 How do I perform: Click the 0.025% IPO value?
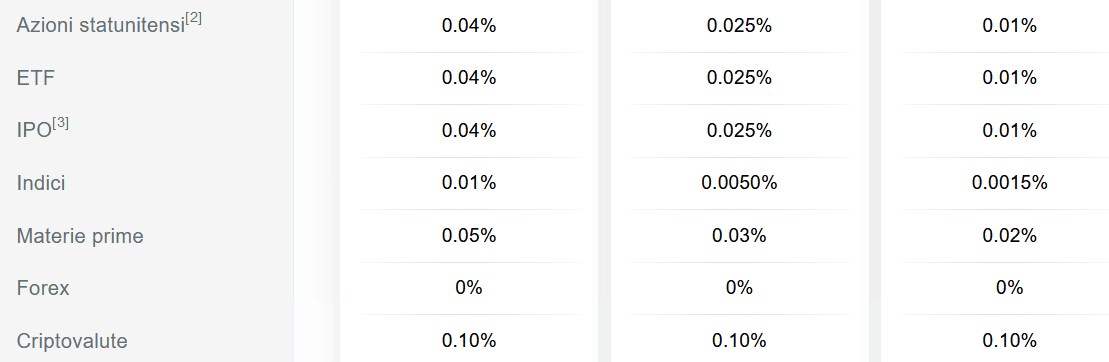tap(739, 131)
